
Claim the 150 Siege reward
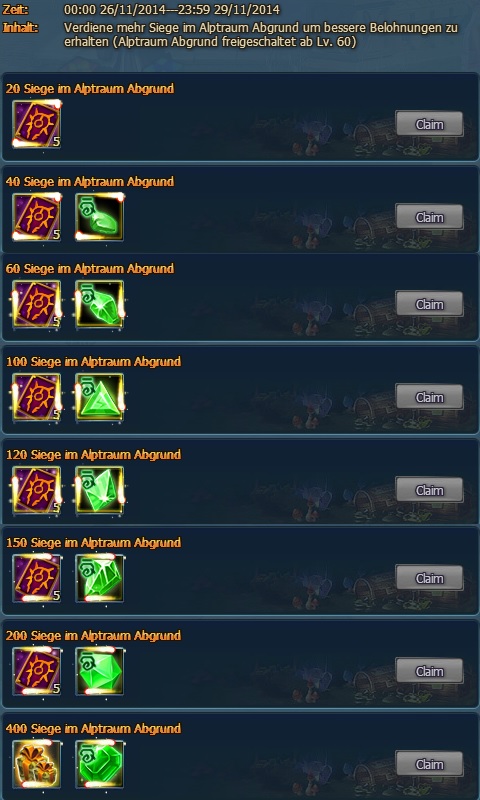430,578
